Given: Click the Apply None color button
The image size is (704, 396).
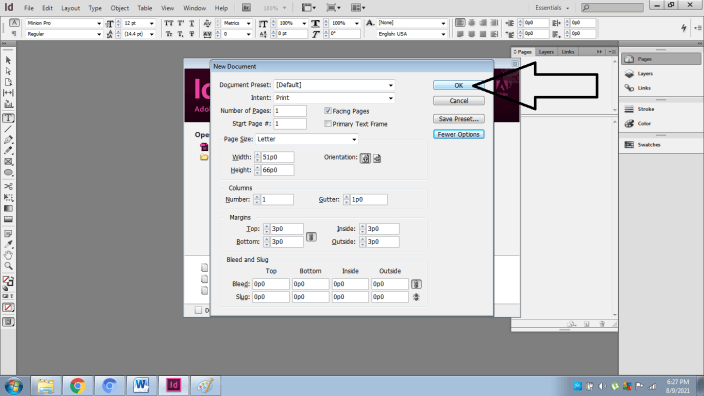Looking at the screenshot, I should 8,308.
